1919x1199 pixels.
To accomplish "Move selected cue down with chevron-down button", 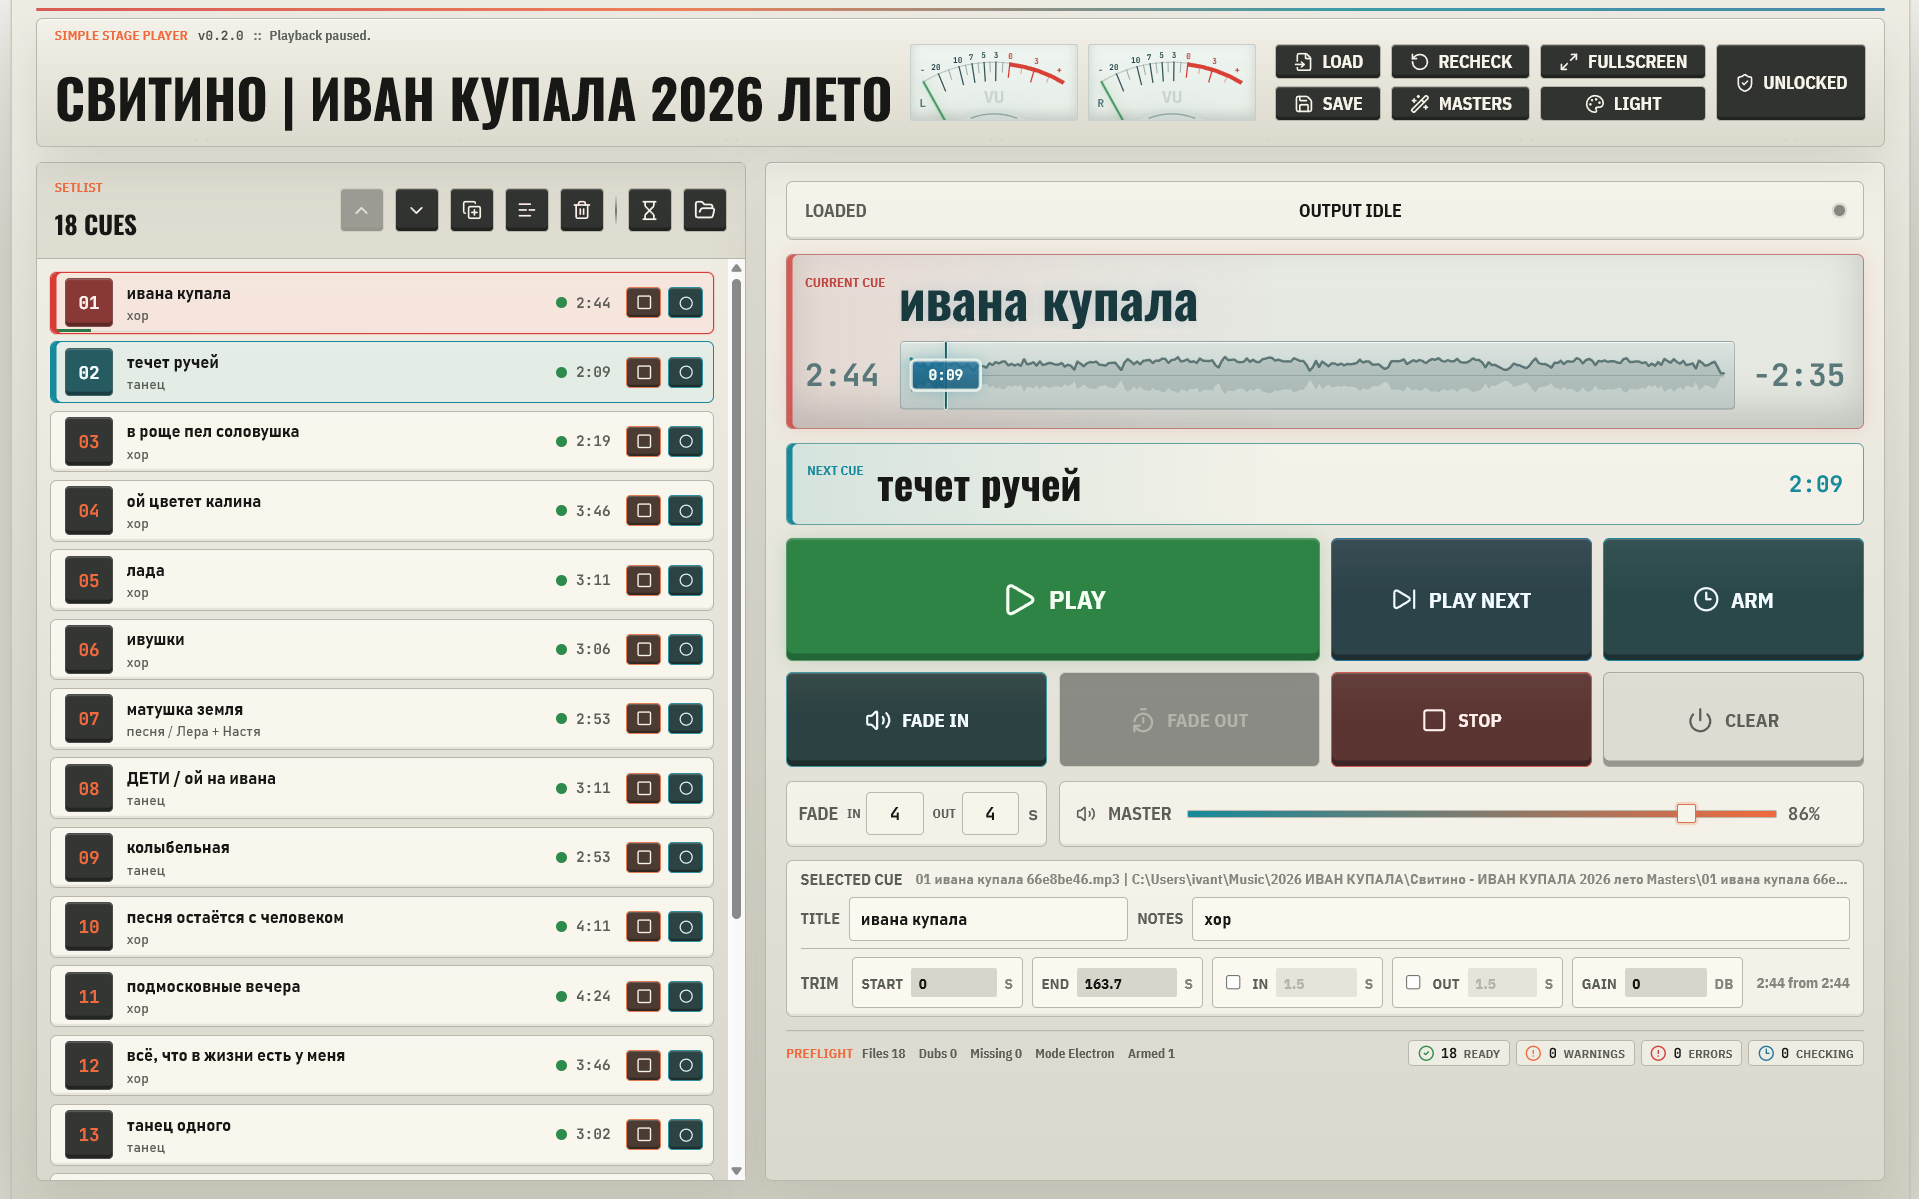I will 417,210.
